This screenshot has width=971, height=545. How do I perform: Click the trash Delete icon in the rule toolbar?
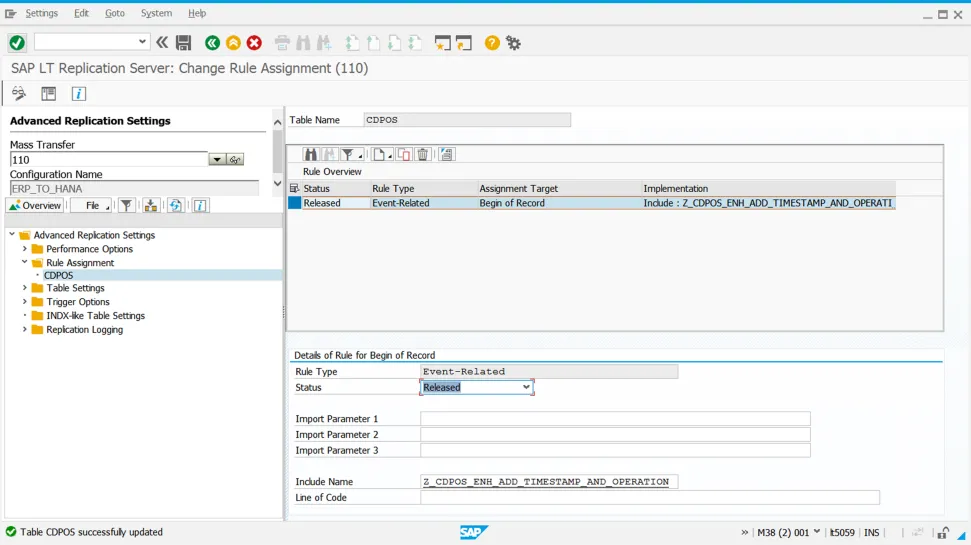pyautogui.click(x=423, y=154)
